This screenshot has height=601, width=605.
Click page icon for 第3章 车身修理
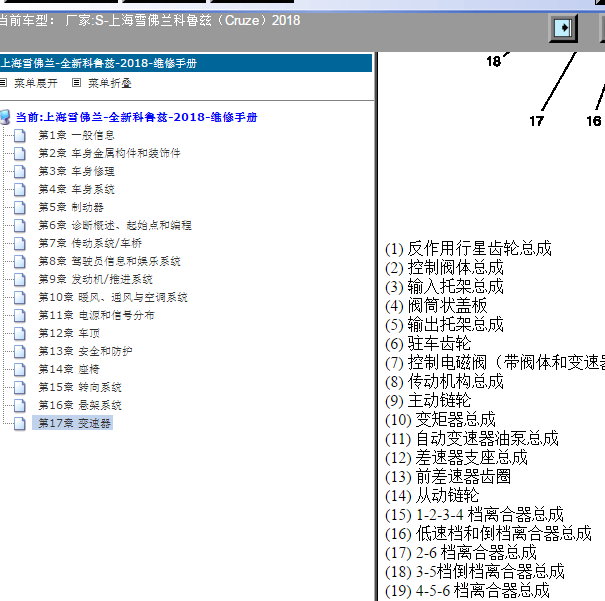click(x=20, y=171)
